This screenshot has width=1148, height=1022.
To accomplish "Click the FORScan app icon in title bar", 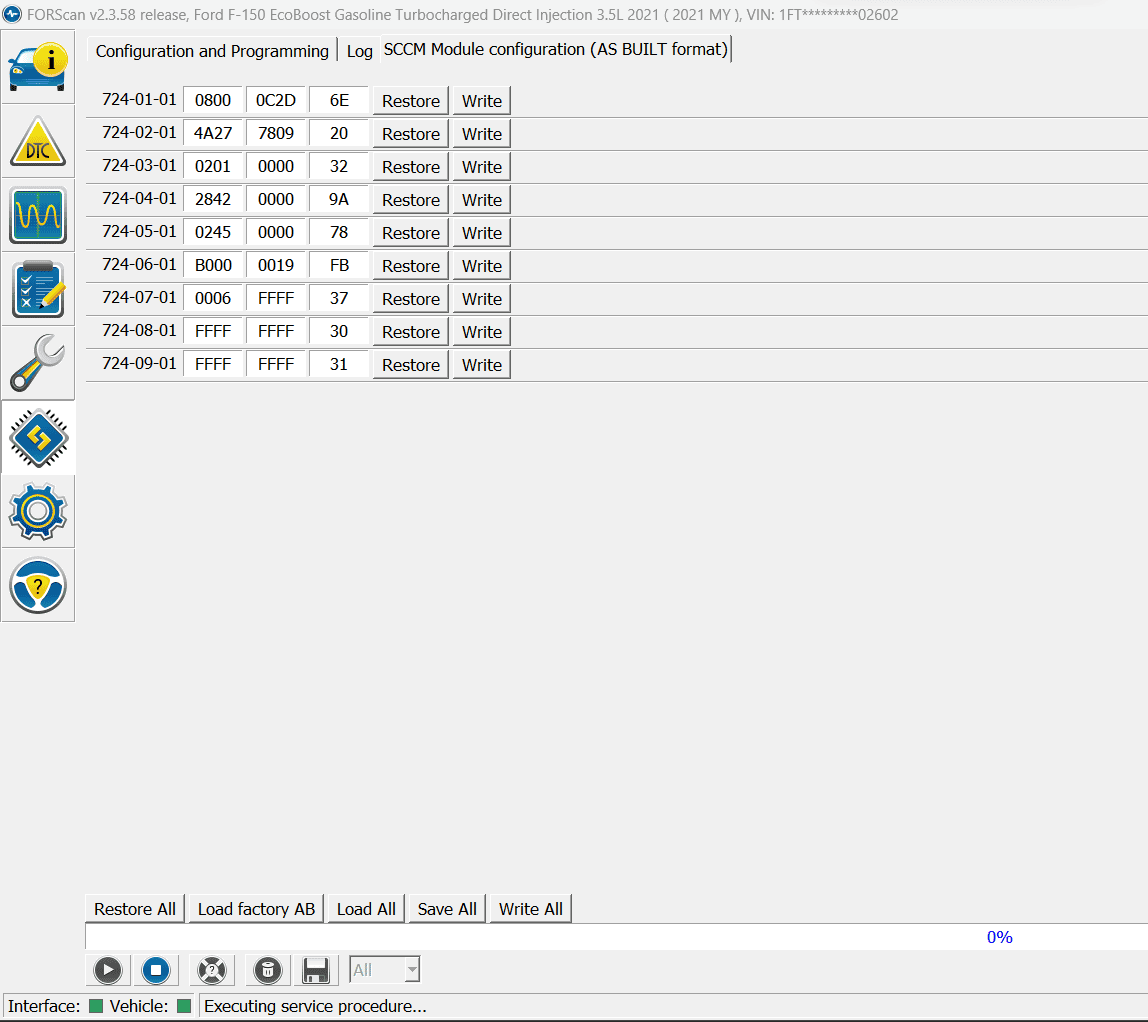I will (12, 14).
